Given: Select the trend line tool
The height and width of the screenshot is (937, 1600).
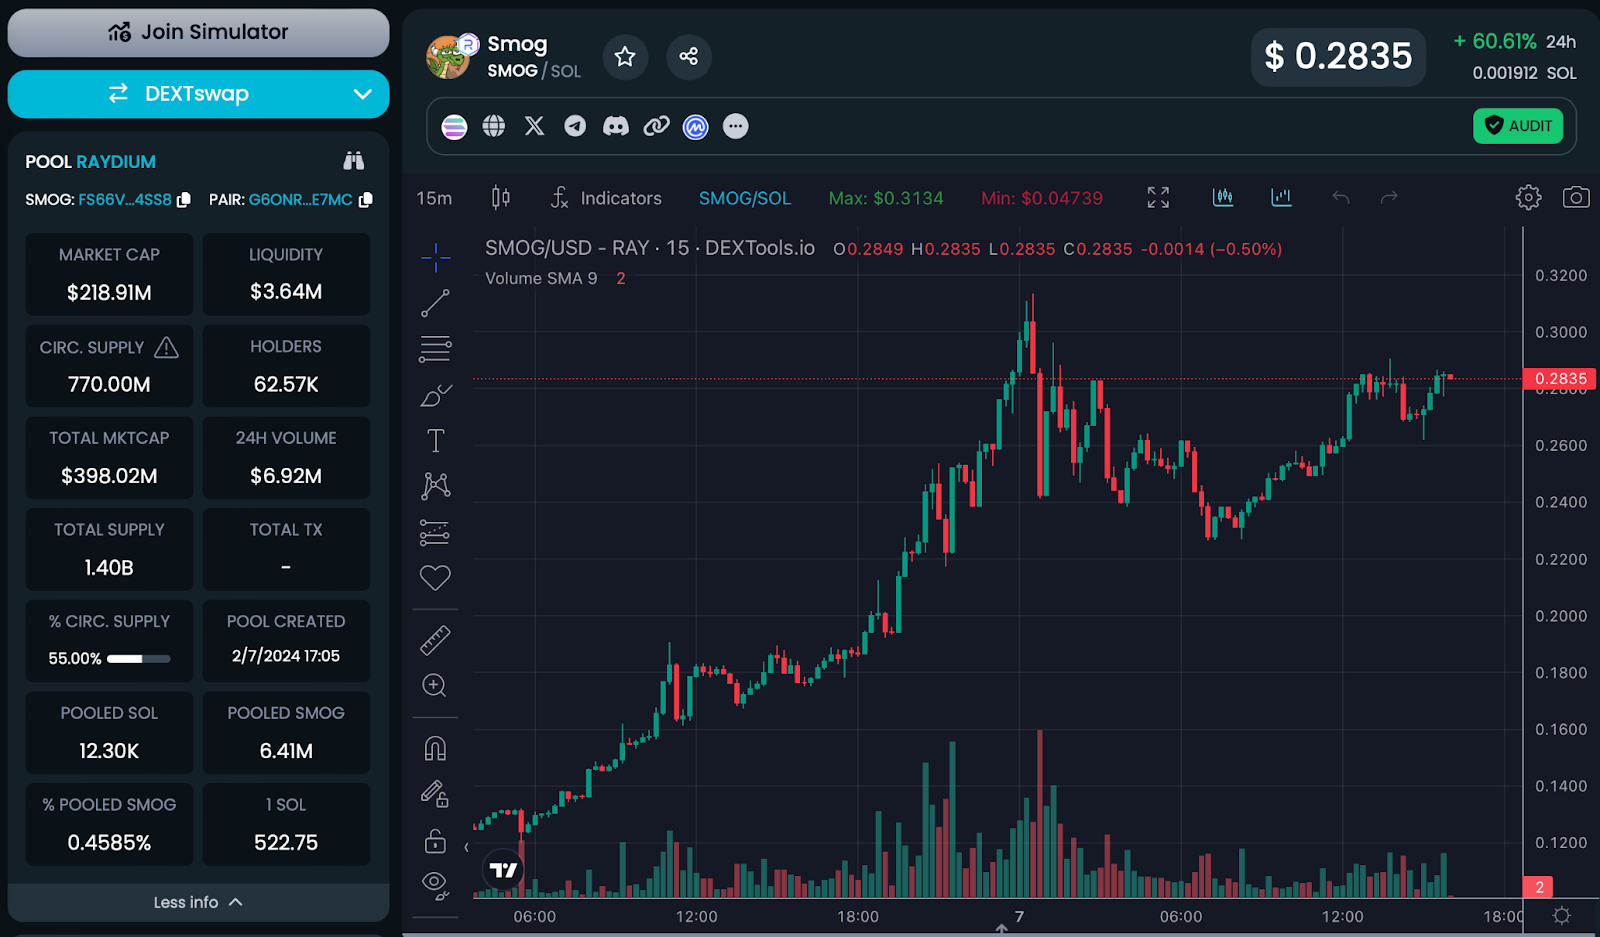Looking at the screenshot, I should (435, 303).
